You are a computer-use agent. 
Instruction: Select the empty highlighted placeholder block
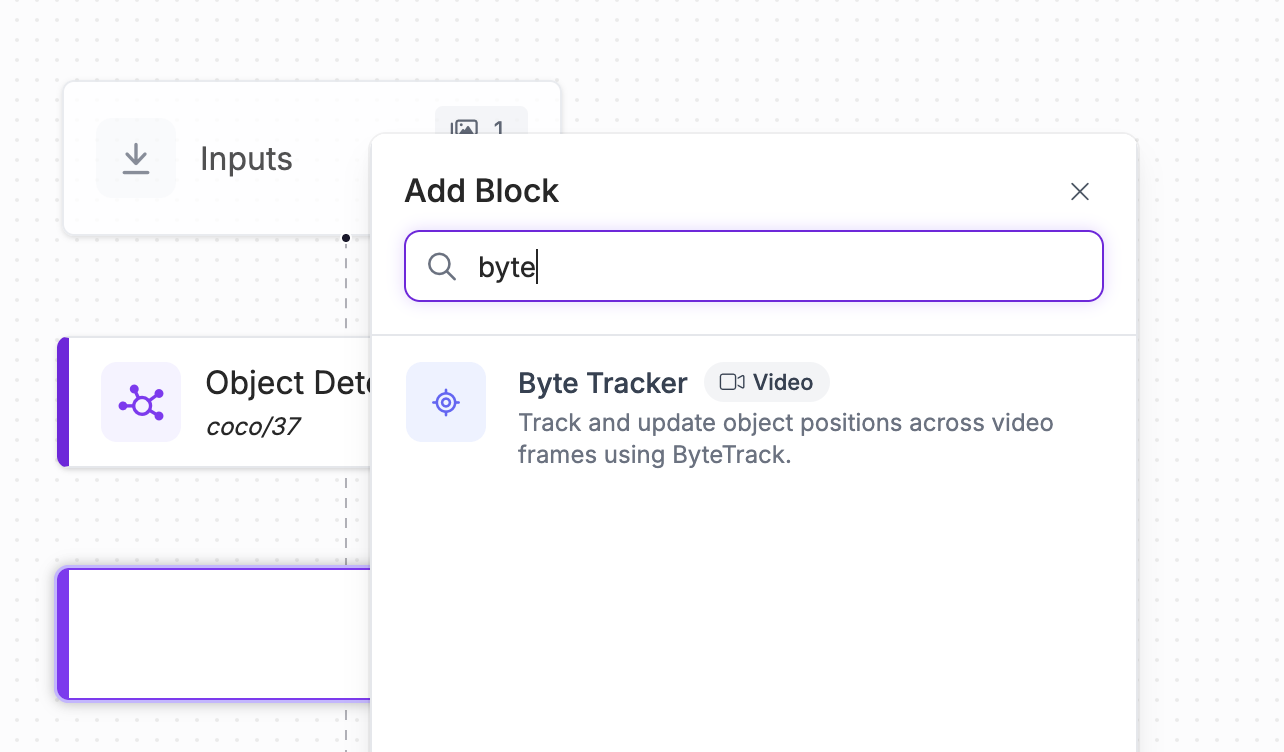(x=215, y=634)
